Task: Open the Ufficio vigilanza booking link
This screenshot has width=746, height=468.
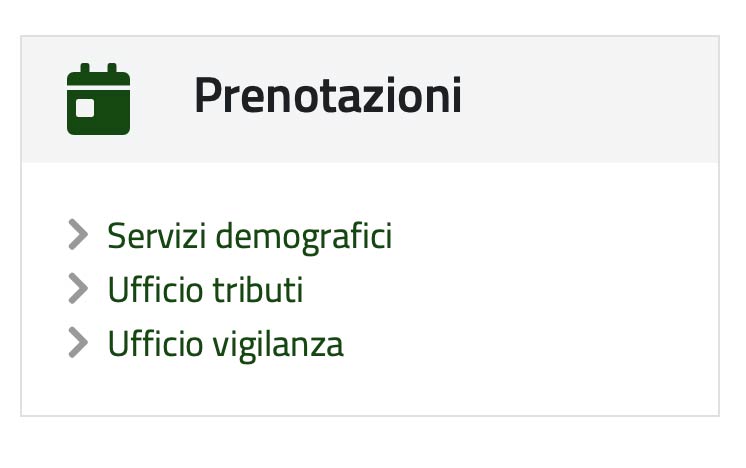Action: (x=226, y=344)
